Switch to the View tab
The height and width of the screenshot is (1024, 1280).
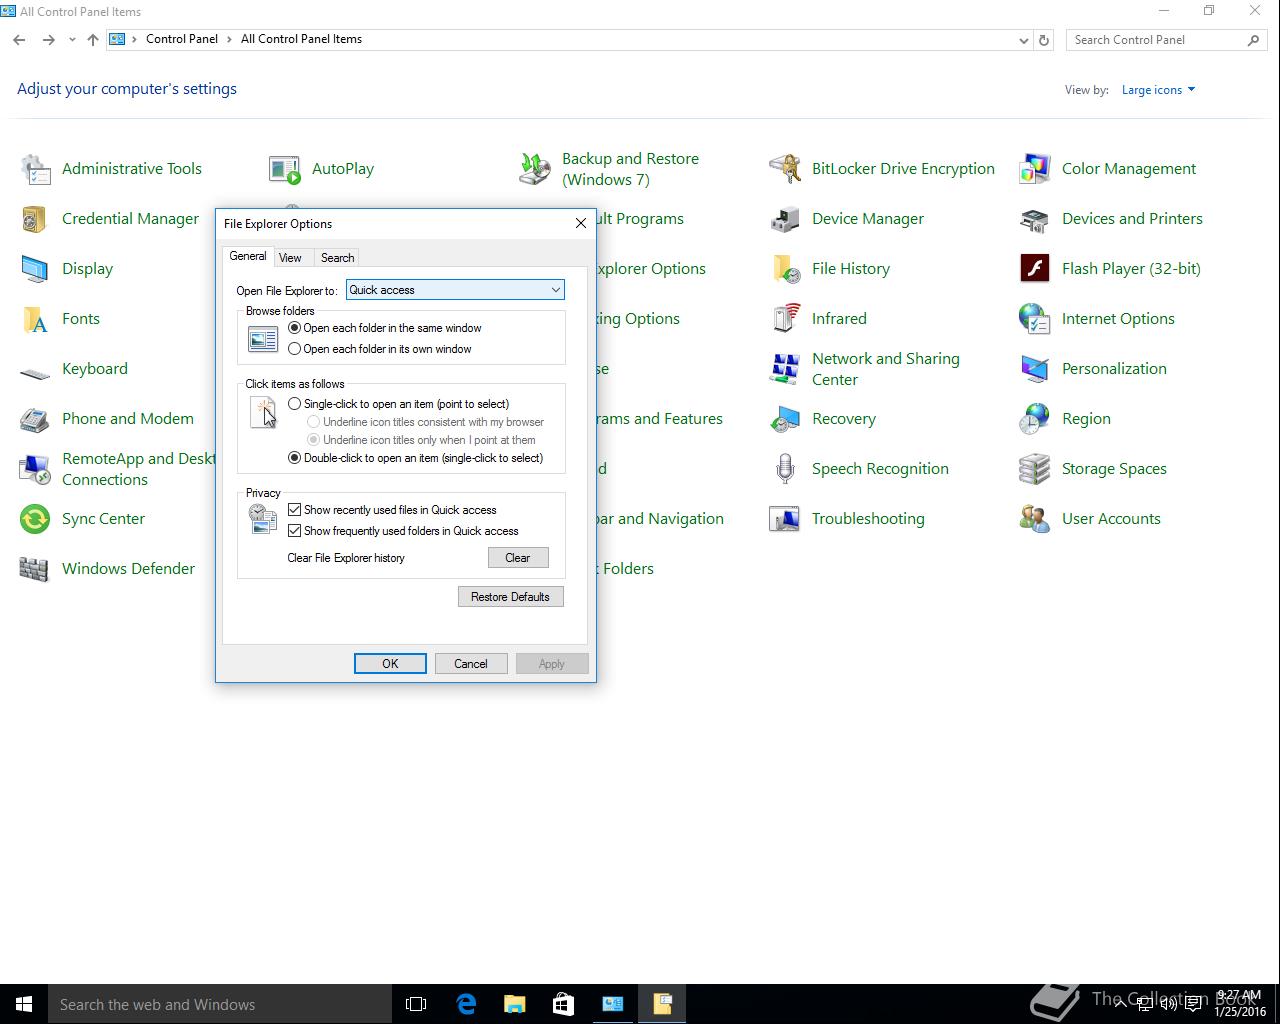click(290, 258)
